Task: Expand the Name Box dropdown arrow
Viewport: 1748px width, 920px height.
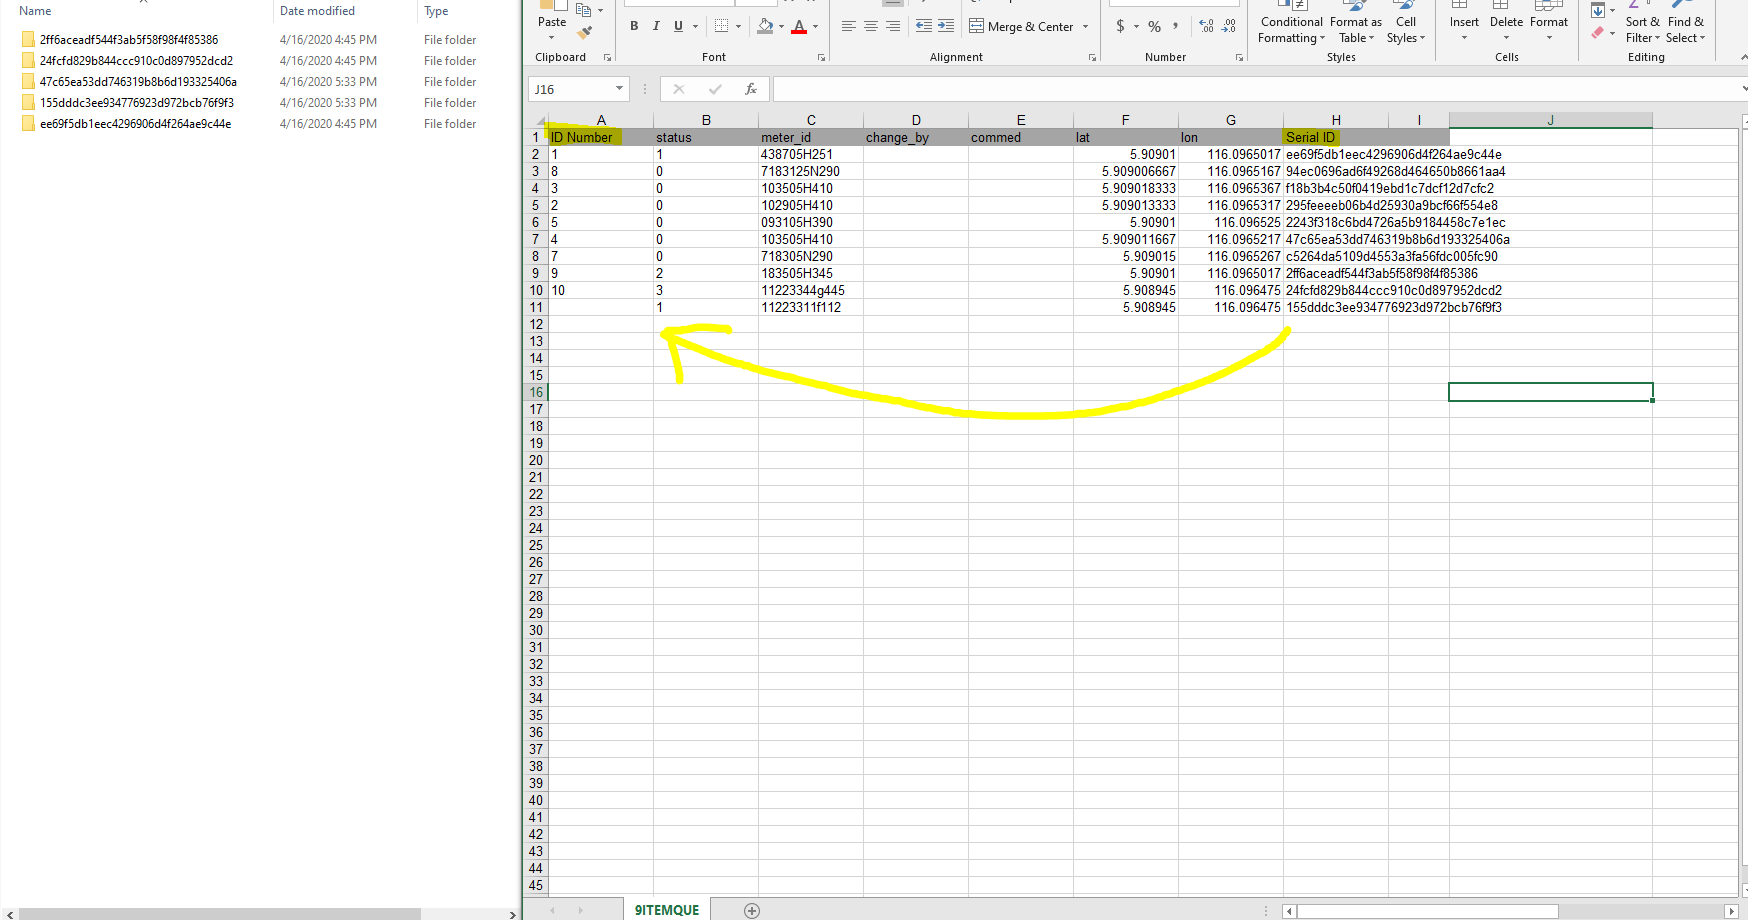Action: [619, 89]
